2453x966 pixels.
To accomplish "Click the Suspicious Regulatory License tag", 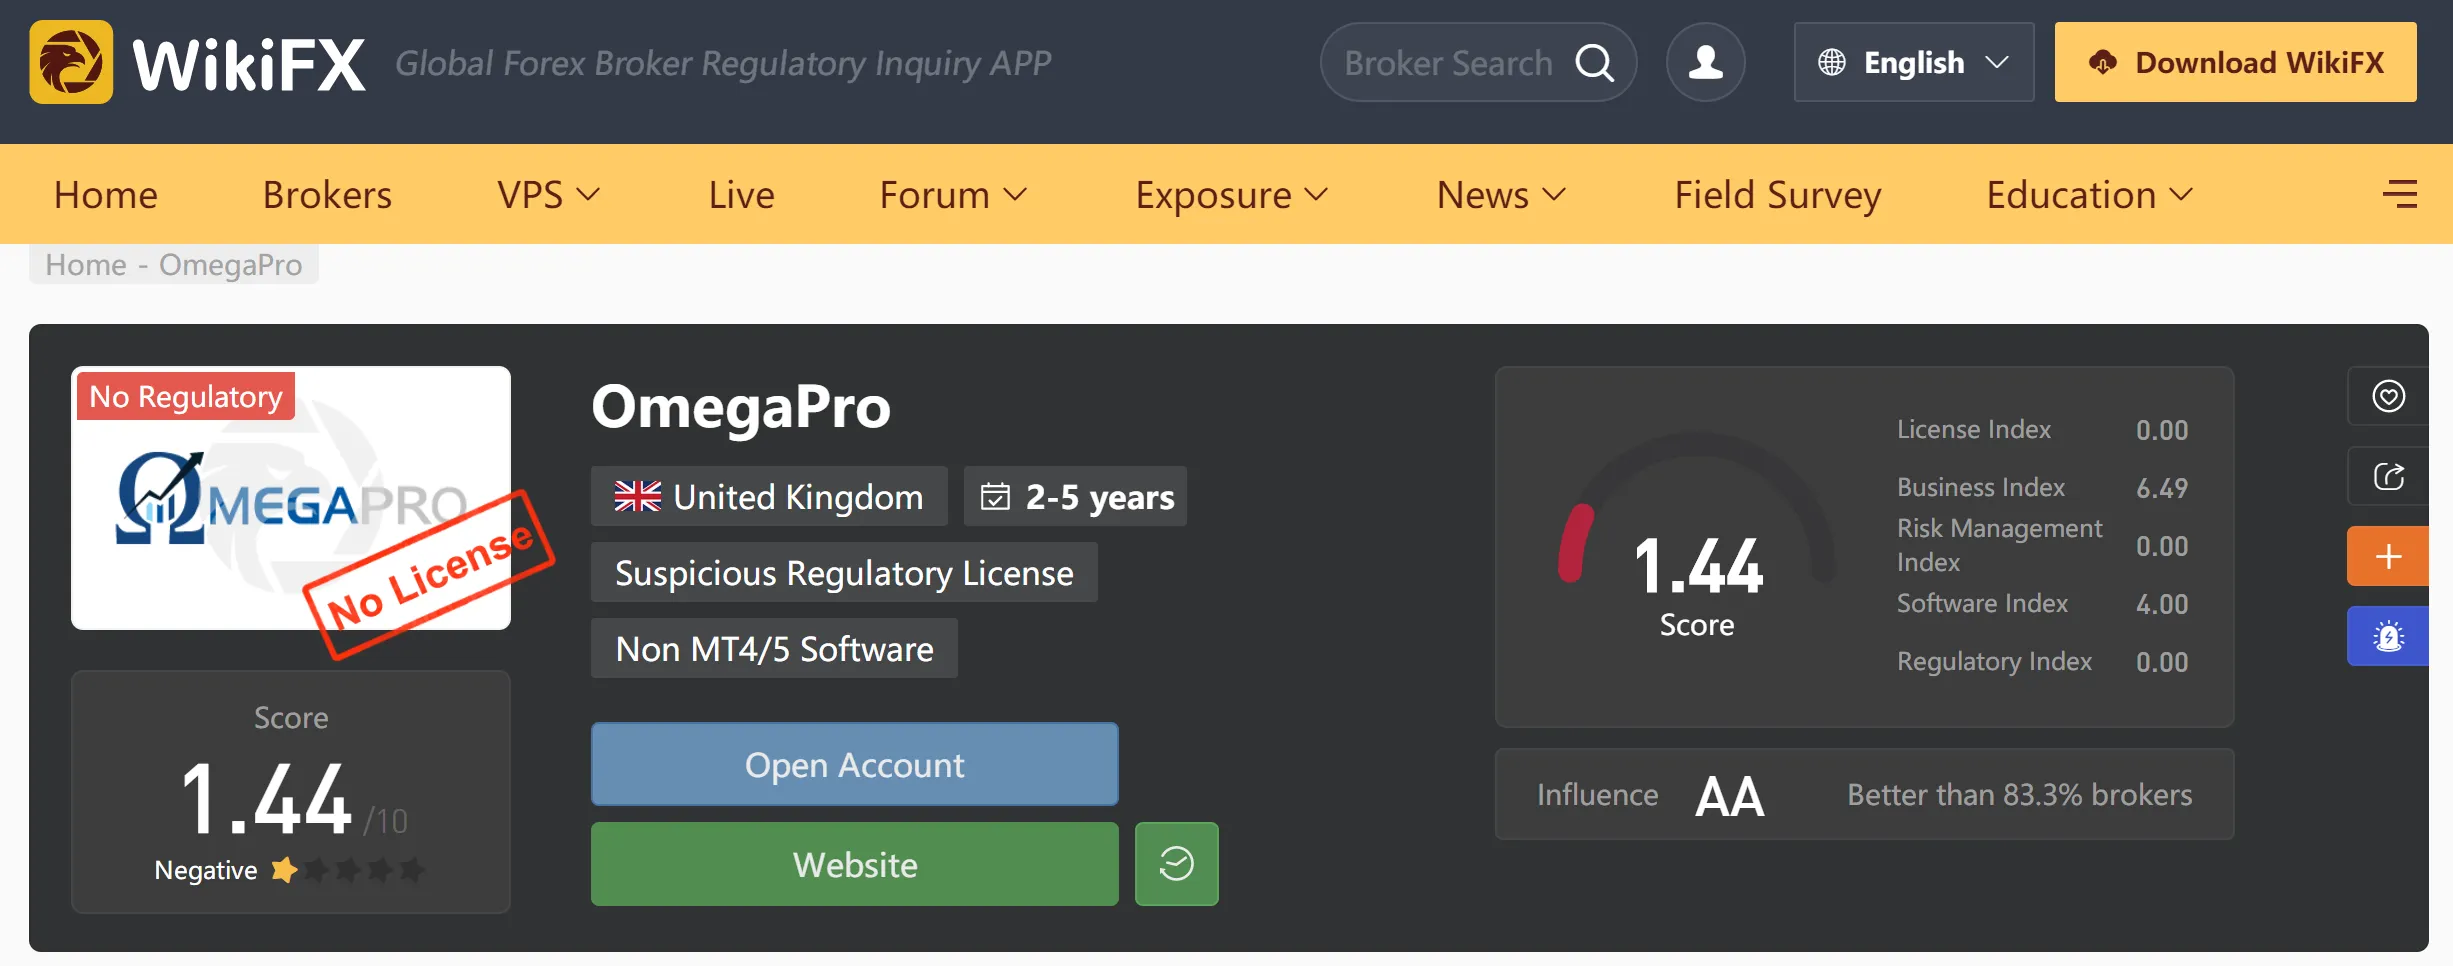I will (844, 572).
